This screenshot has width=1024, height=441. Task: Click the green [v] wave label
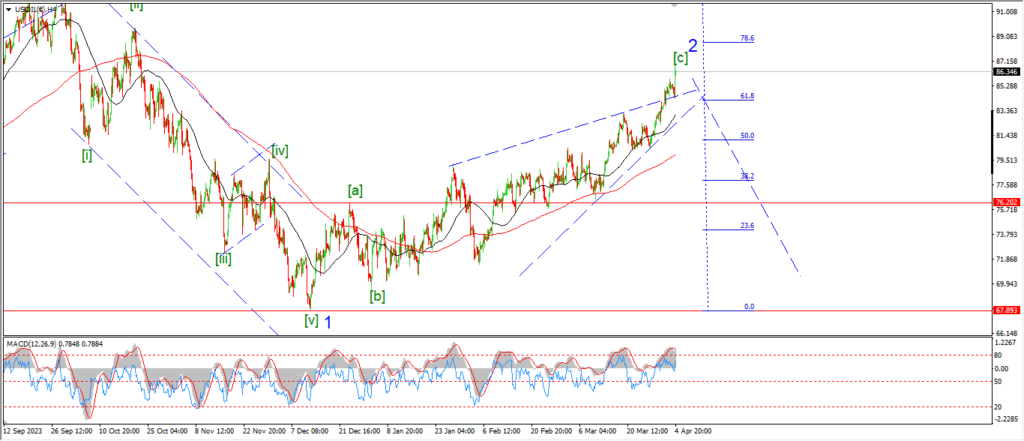pos(311,321)
